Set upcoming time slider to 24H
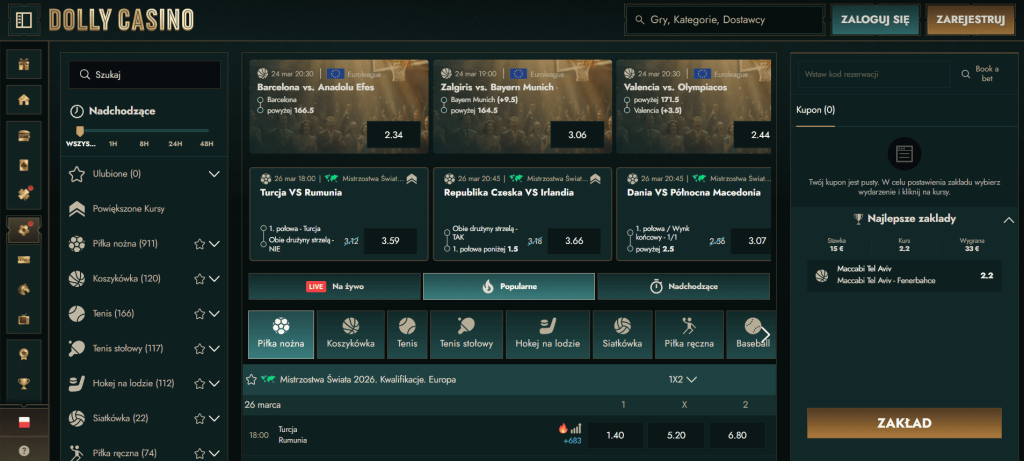The image size is (1024, 461). pos(175,143)
